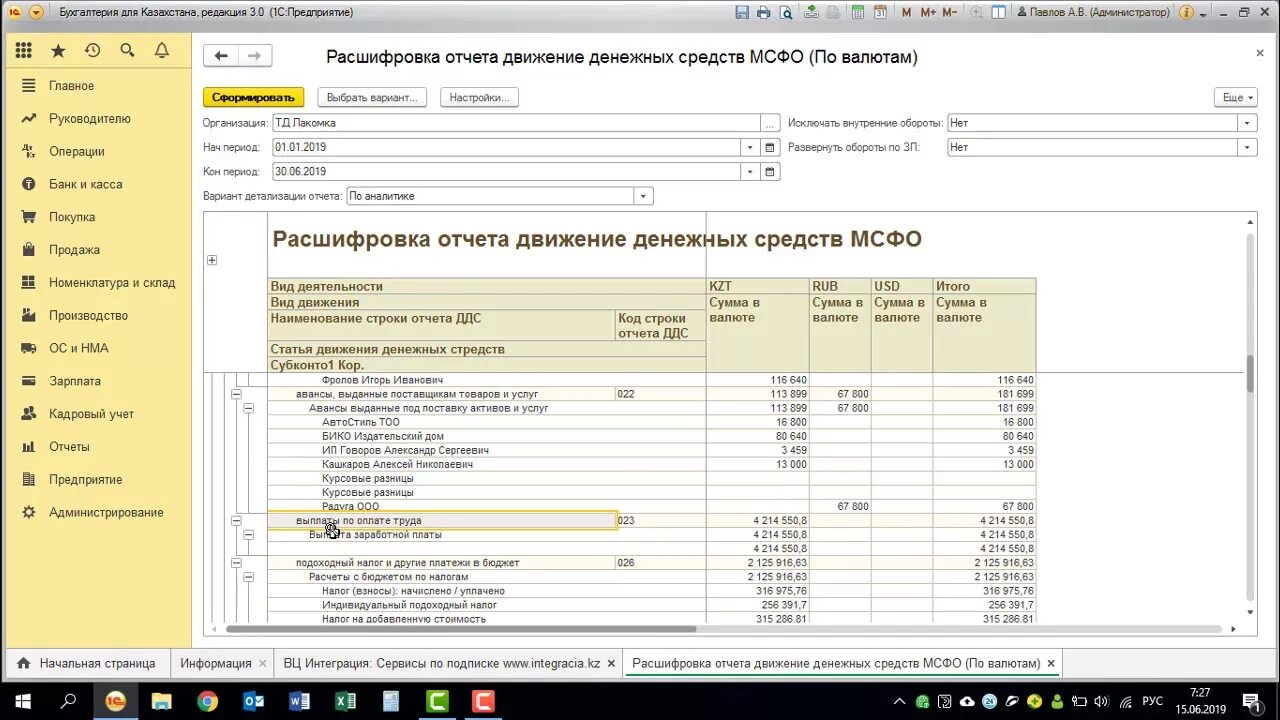Open Excel from taskbar
This screenshot has height=720, width=1280.
345,701
